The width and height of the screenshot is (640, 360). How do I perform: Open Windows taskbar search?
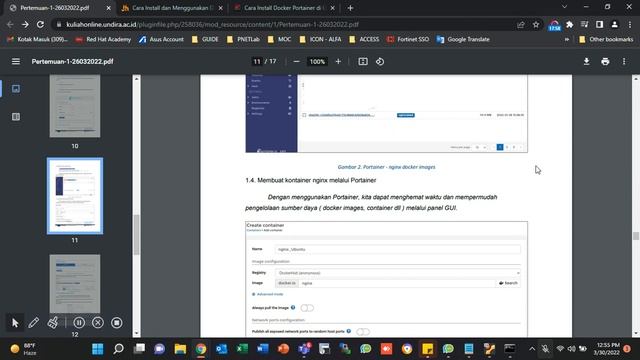(118, 349)
